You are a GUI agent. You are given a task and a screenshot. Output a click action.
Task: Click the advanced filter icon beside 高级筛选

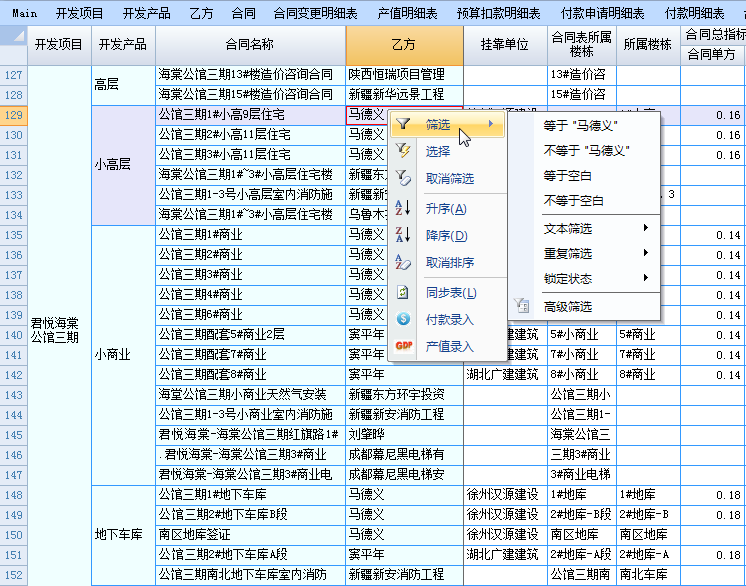point(522,306)
